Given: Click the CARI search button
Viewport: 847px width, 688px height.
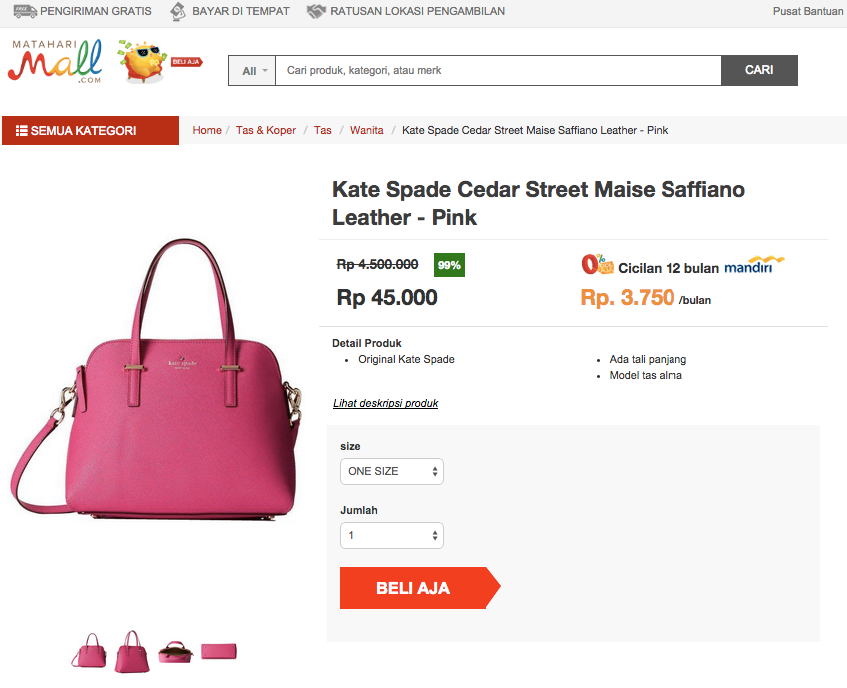Looking at the screenshot, I should click(x=759, y=70).
